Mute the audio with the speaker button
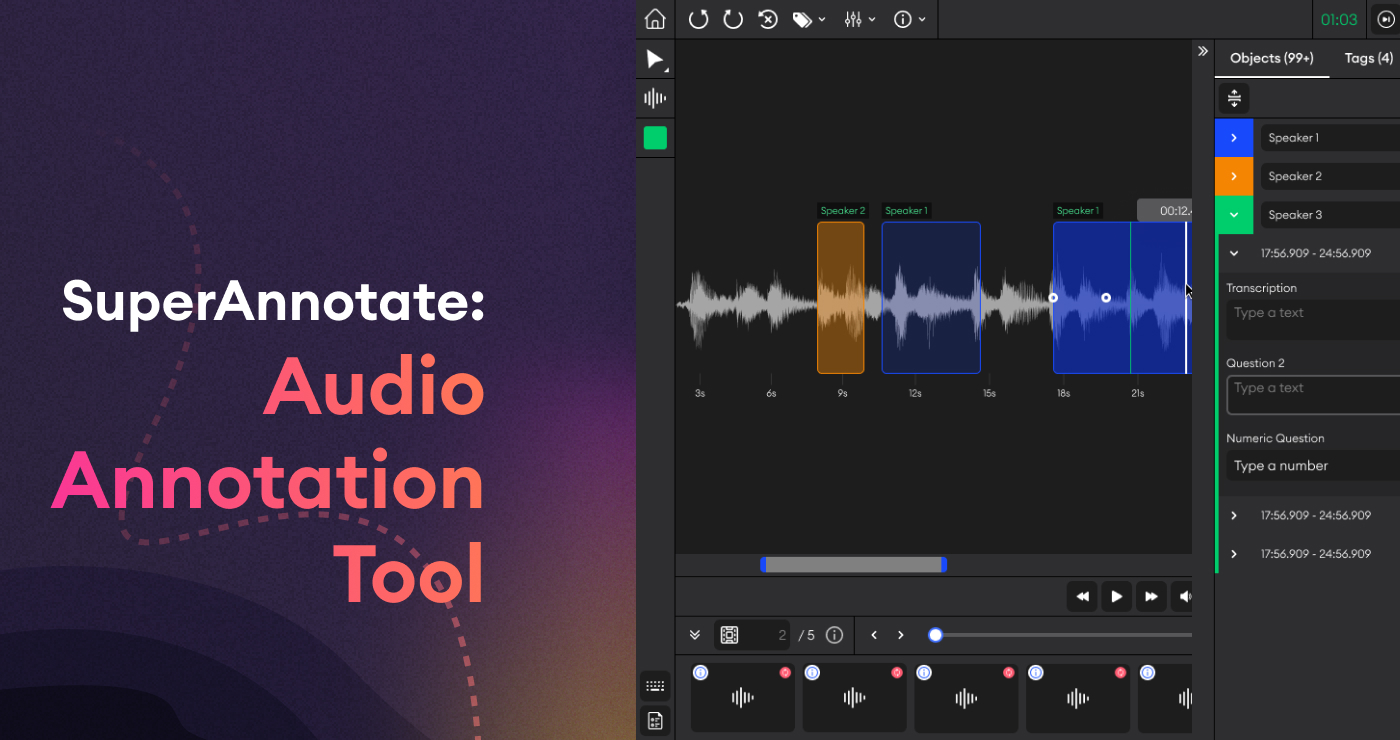Viewport: 1400px width, 740px height. click(x=1184, y=596)
